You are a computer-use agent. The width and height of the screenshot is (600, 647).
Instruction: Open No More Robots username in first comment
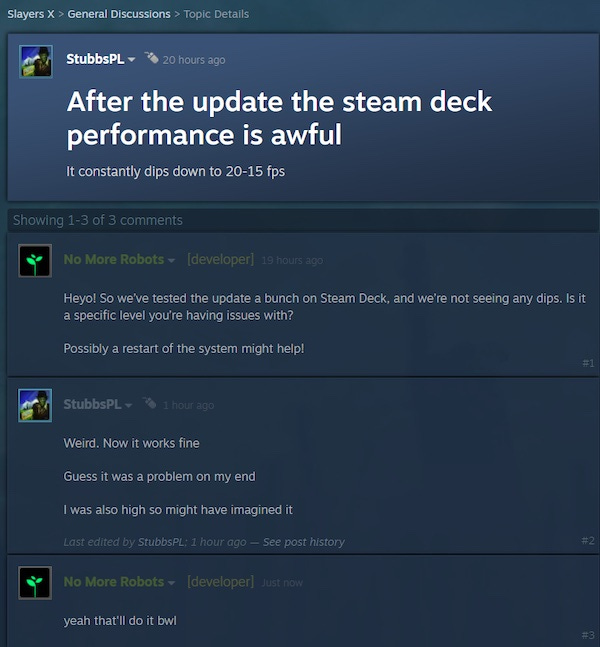[113, 260]
